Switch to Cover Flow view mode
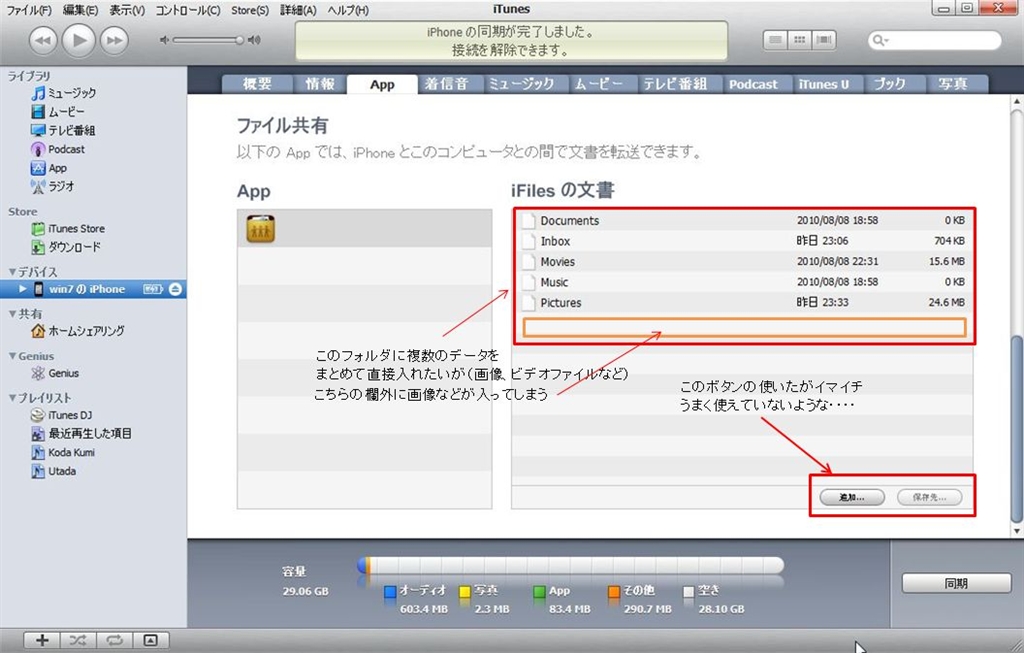 click(824, 40)
